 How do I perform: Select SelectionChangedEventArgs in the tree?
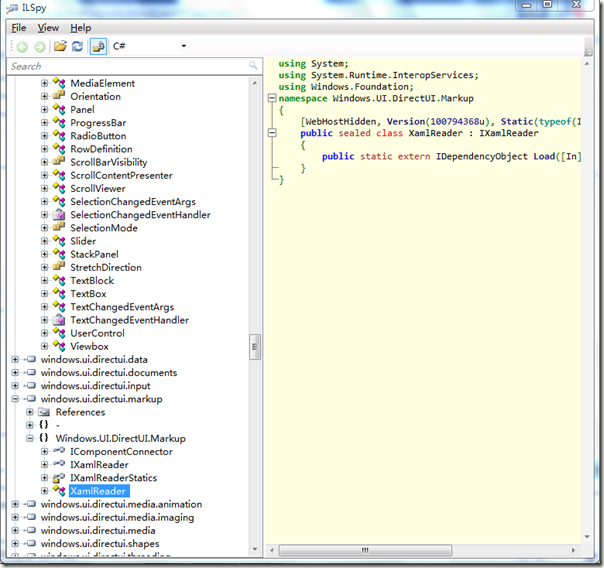click(x=133, y=201)
